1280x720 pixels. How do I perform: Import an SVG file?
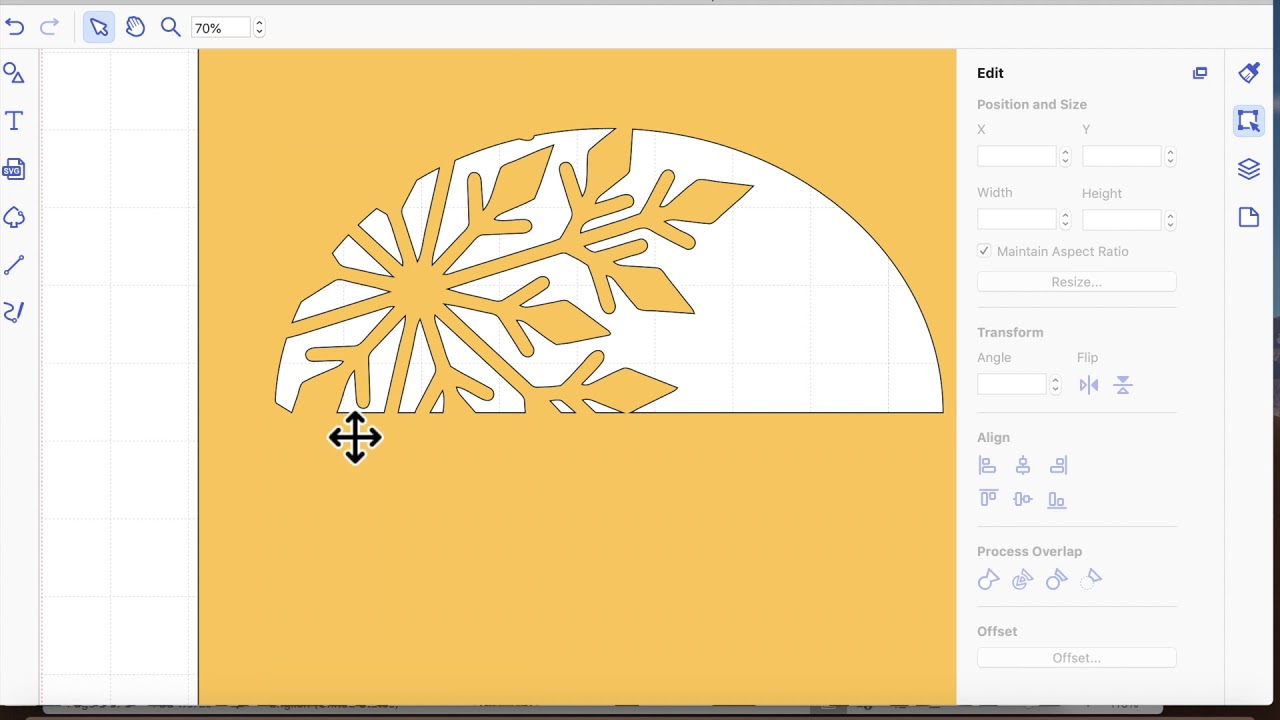coord(14,169)
